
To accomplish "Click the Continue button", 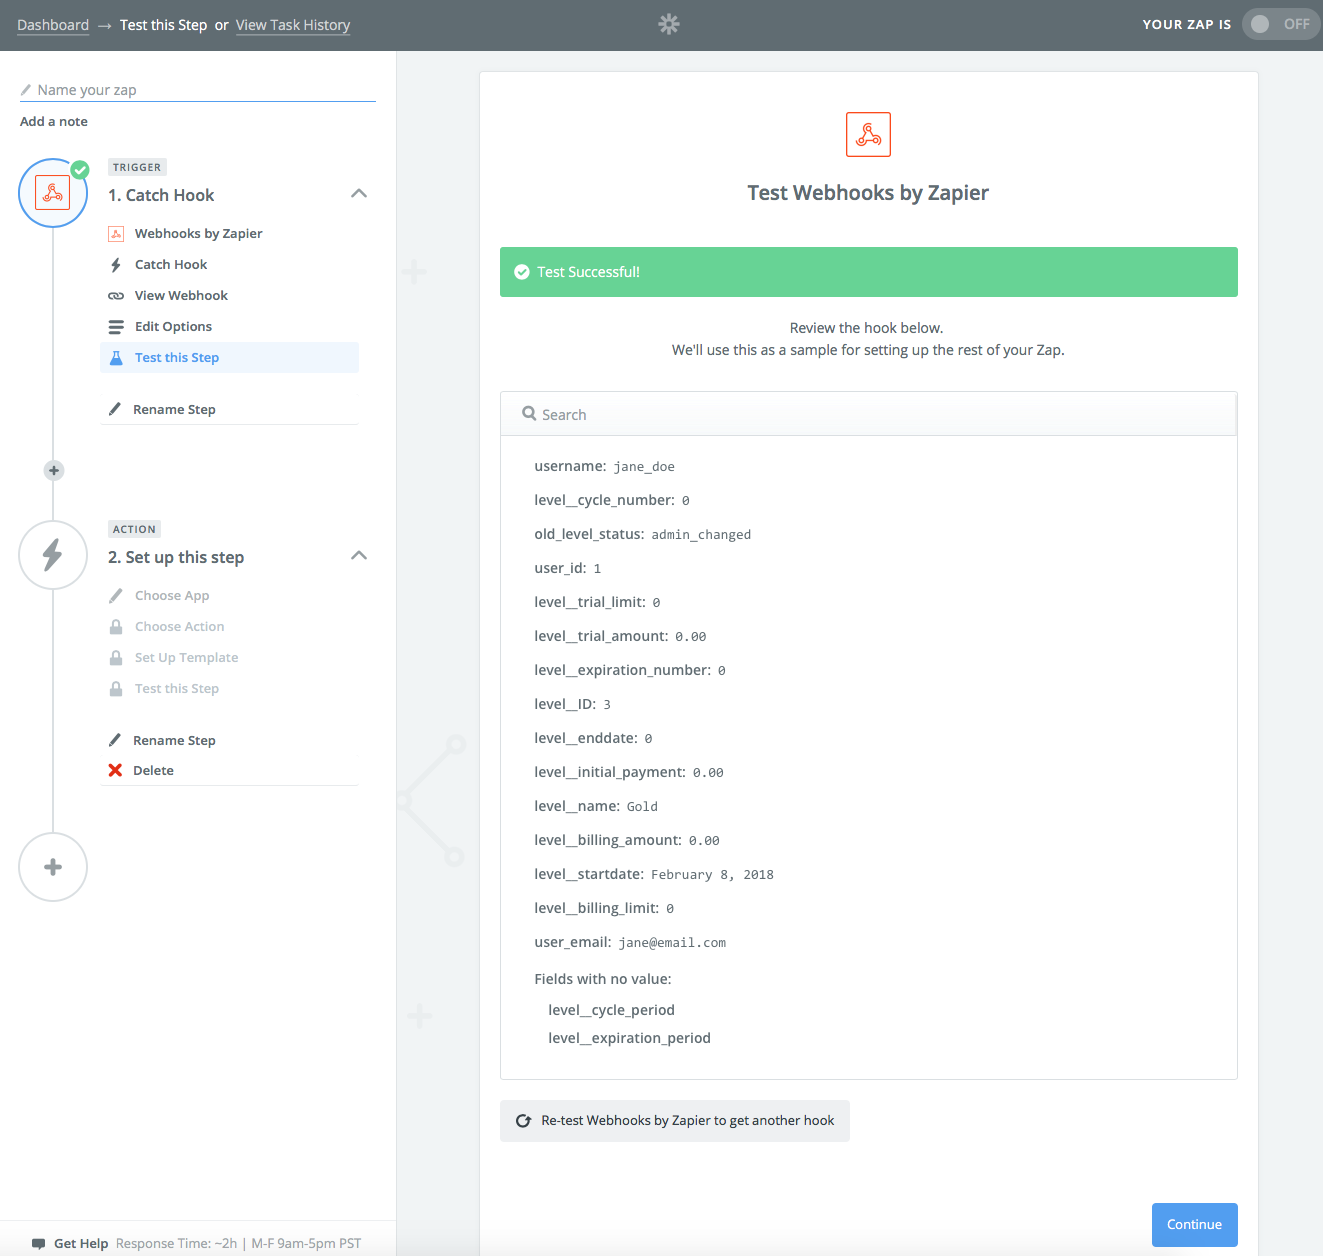I will [1194, 1225].
